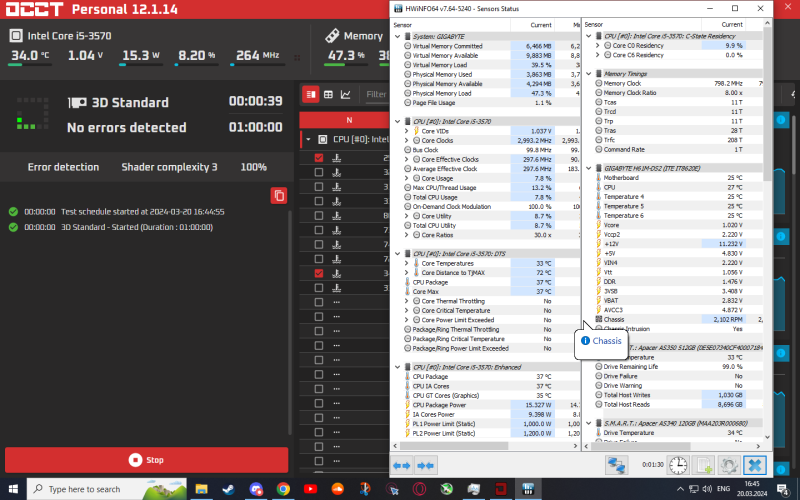Click the HWiNFO network remote icon

(x=616, y=465)
